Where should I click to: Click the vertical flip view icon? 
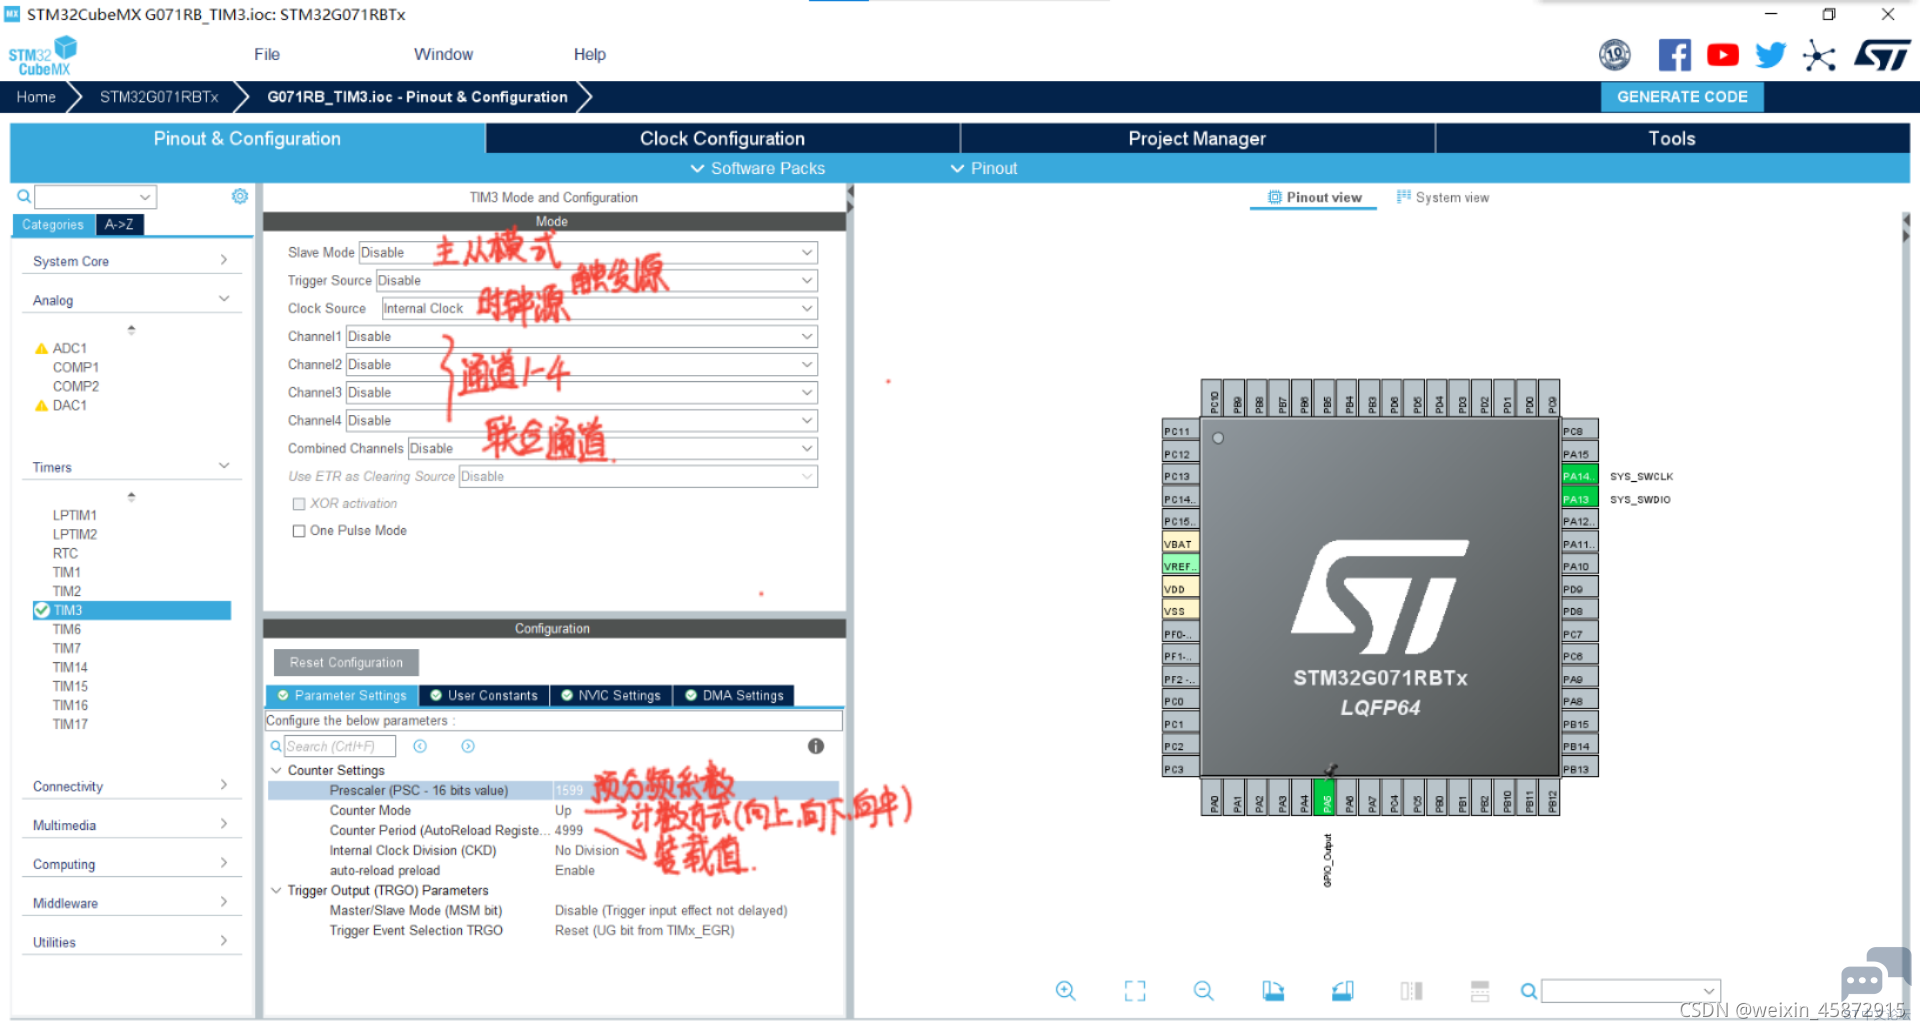click(x=1411, y=991)
